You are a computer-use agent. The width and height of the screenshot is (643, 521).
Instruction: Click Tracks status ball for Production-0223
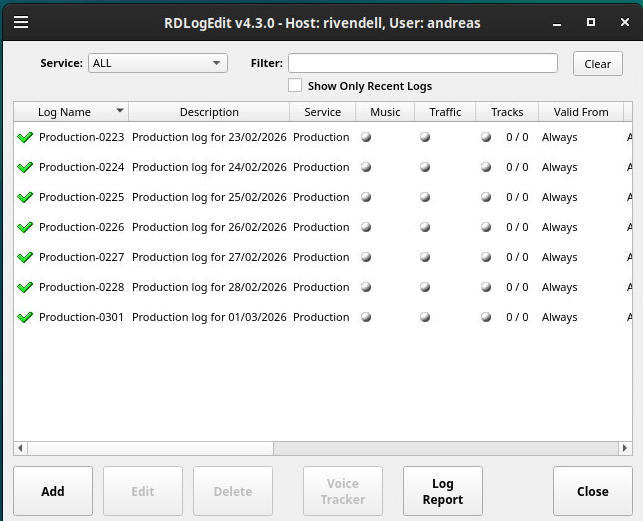[486, 137]
